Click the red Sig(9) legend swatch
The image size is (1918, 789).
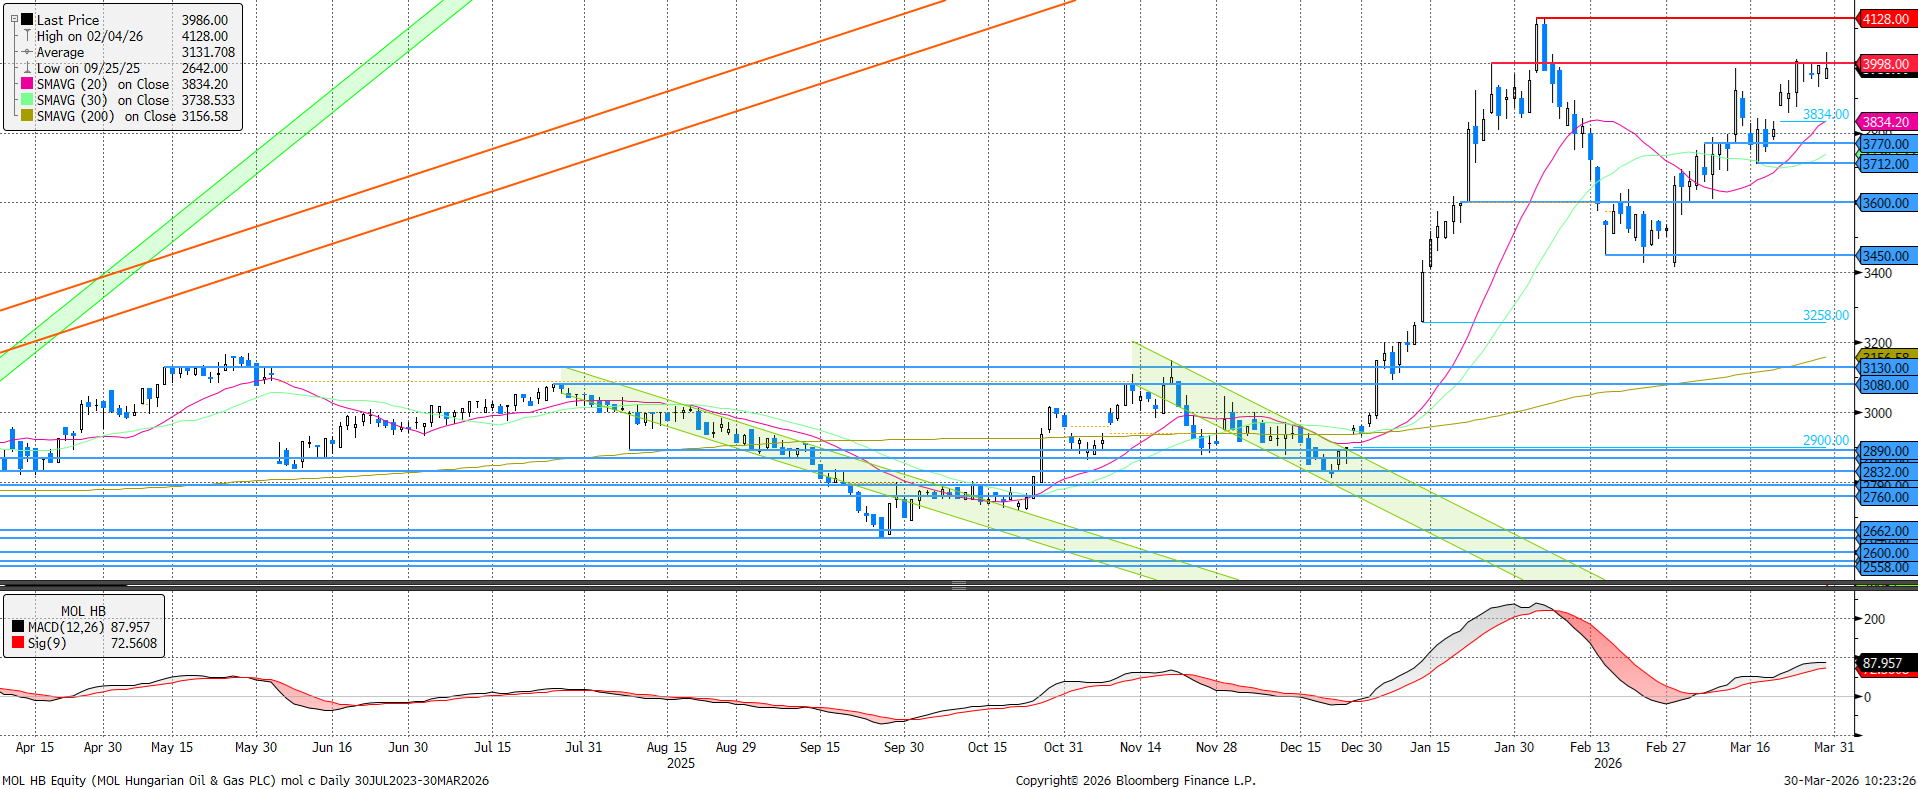(x=18, y=643)
